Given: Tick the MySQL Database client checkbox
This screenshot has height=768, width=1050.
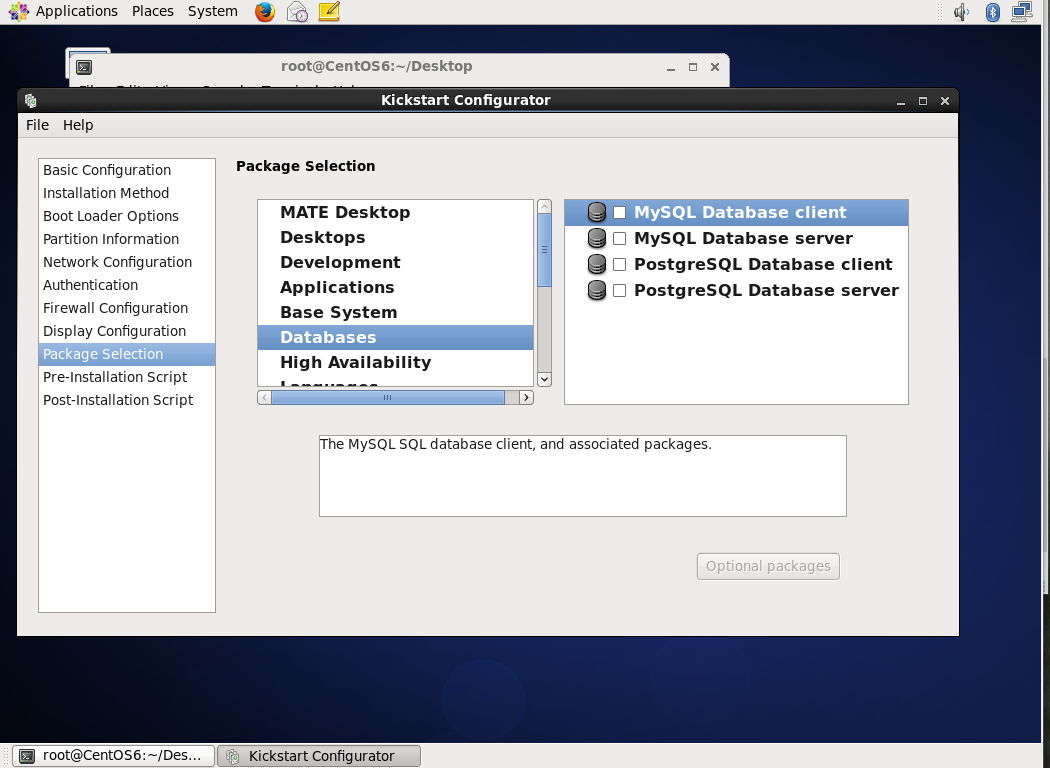Looking at the screenshot, I should (619, 212).
